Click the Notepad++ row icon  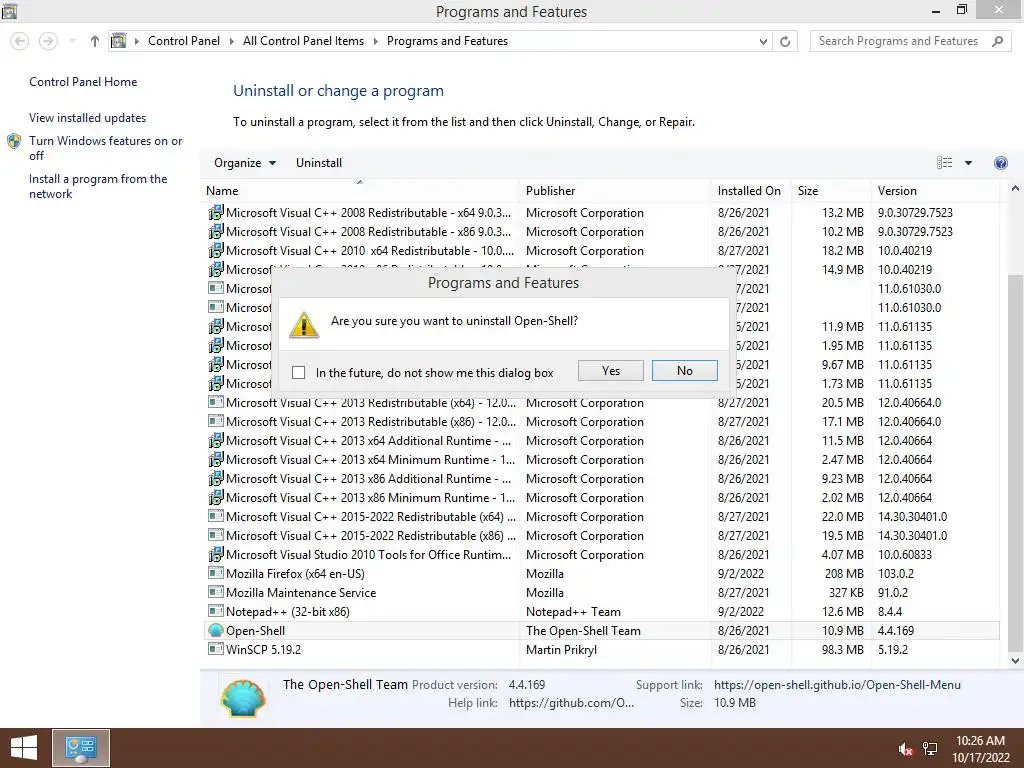tap(216, 611)
